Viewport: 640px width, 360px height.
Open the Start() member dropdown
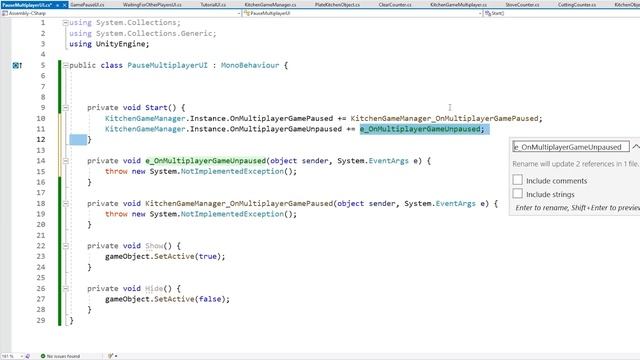[562, 13]
